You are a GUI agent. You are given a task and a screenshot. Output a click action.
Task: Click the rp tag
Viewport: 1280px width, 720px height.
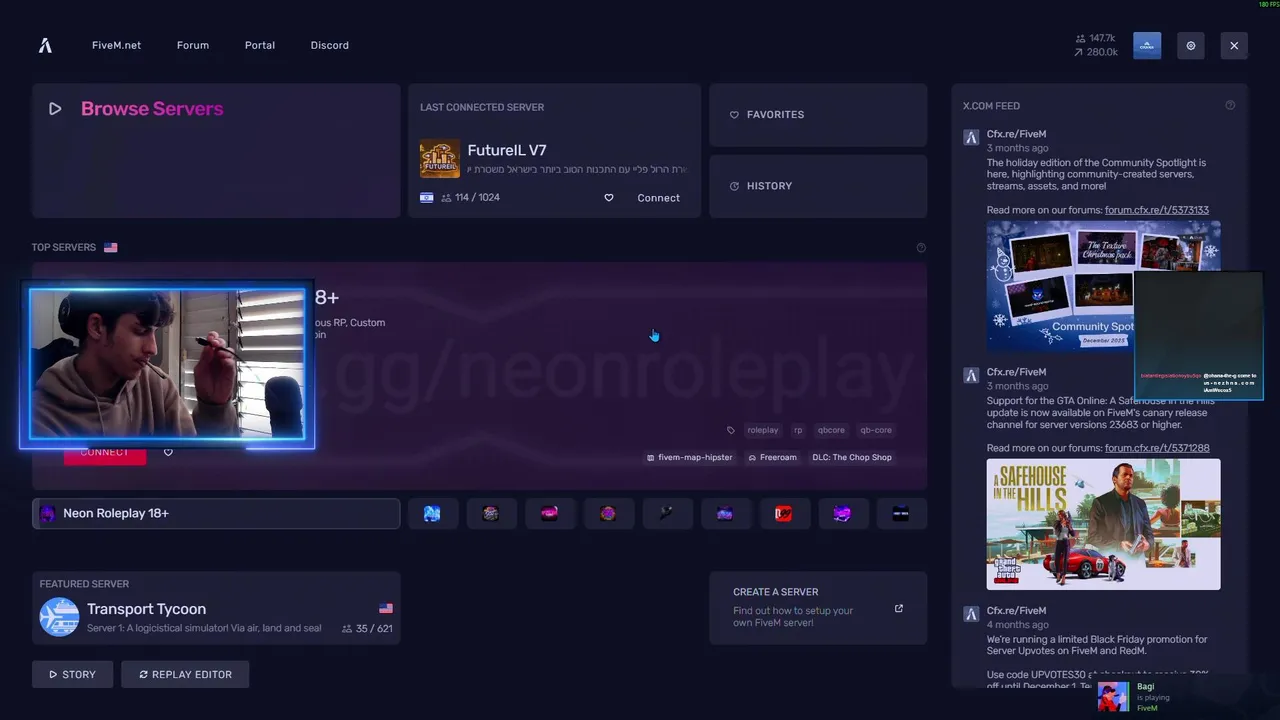point(798,430)
